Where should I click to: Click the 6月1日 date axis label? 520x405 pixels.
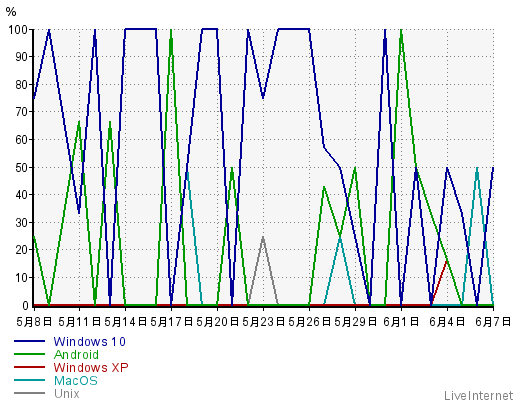click(401, 322)
